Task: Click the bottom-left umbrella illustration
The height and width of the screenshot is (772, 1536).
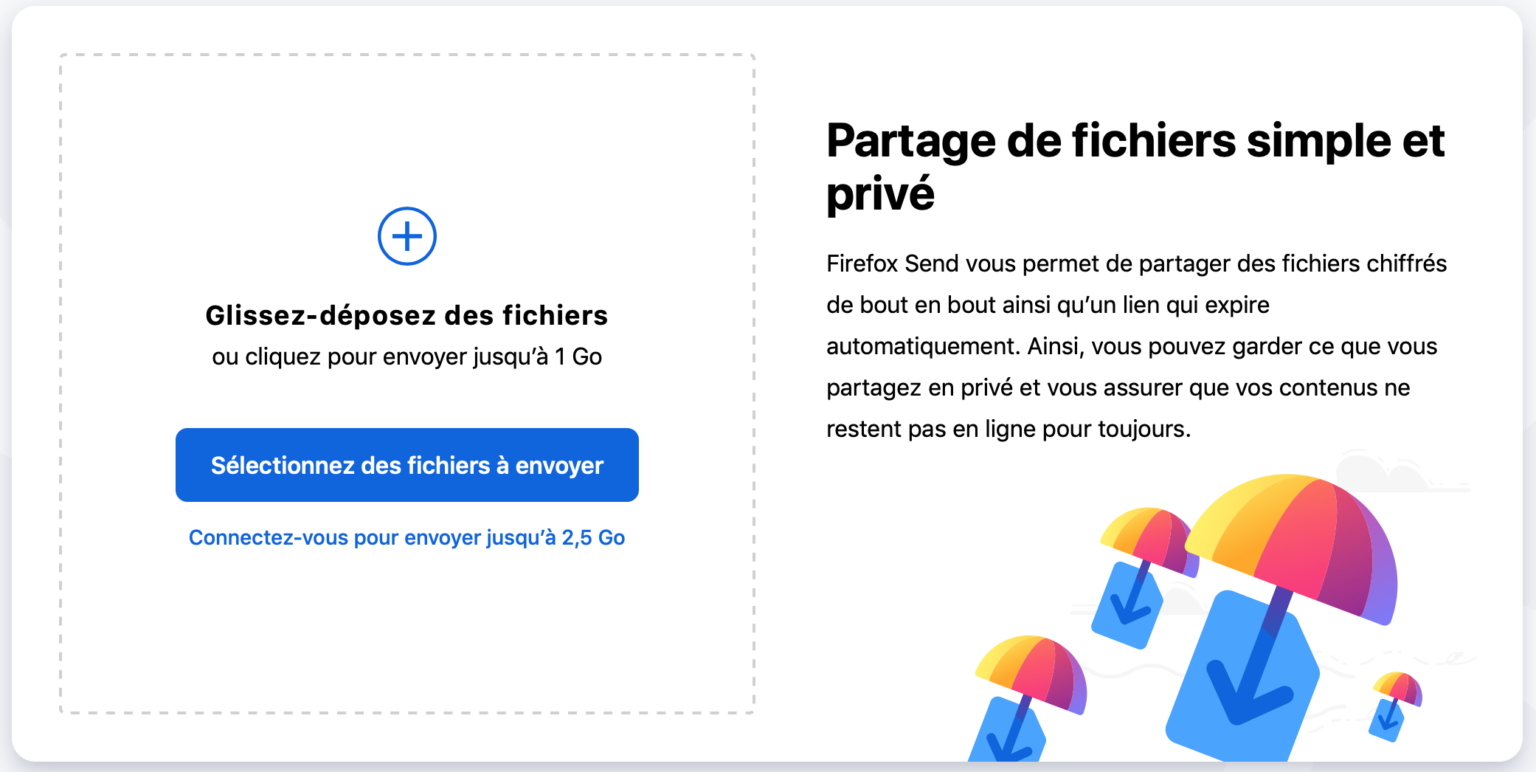Action: 1031,670
